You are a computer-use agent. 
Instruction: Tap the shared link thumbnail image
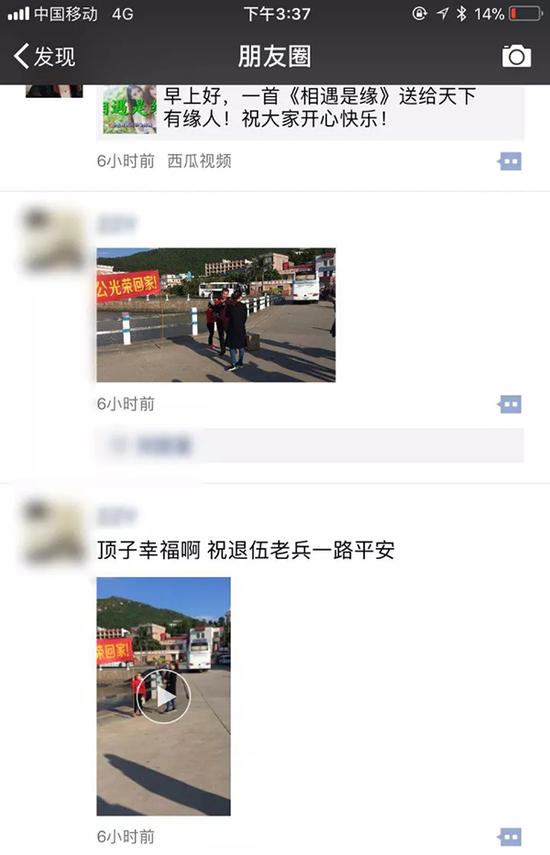point(130,109)
